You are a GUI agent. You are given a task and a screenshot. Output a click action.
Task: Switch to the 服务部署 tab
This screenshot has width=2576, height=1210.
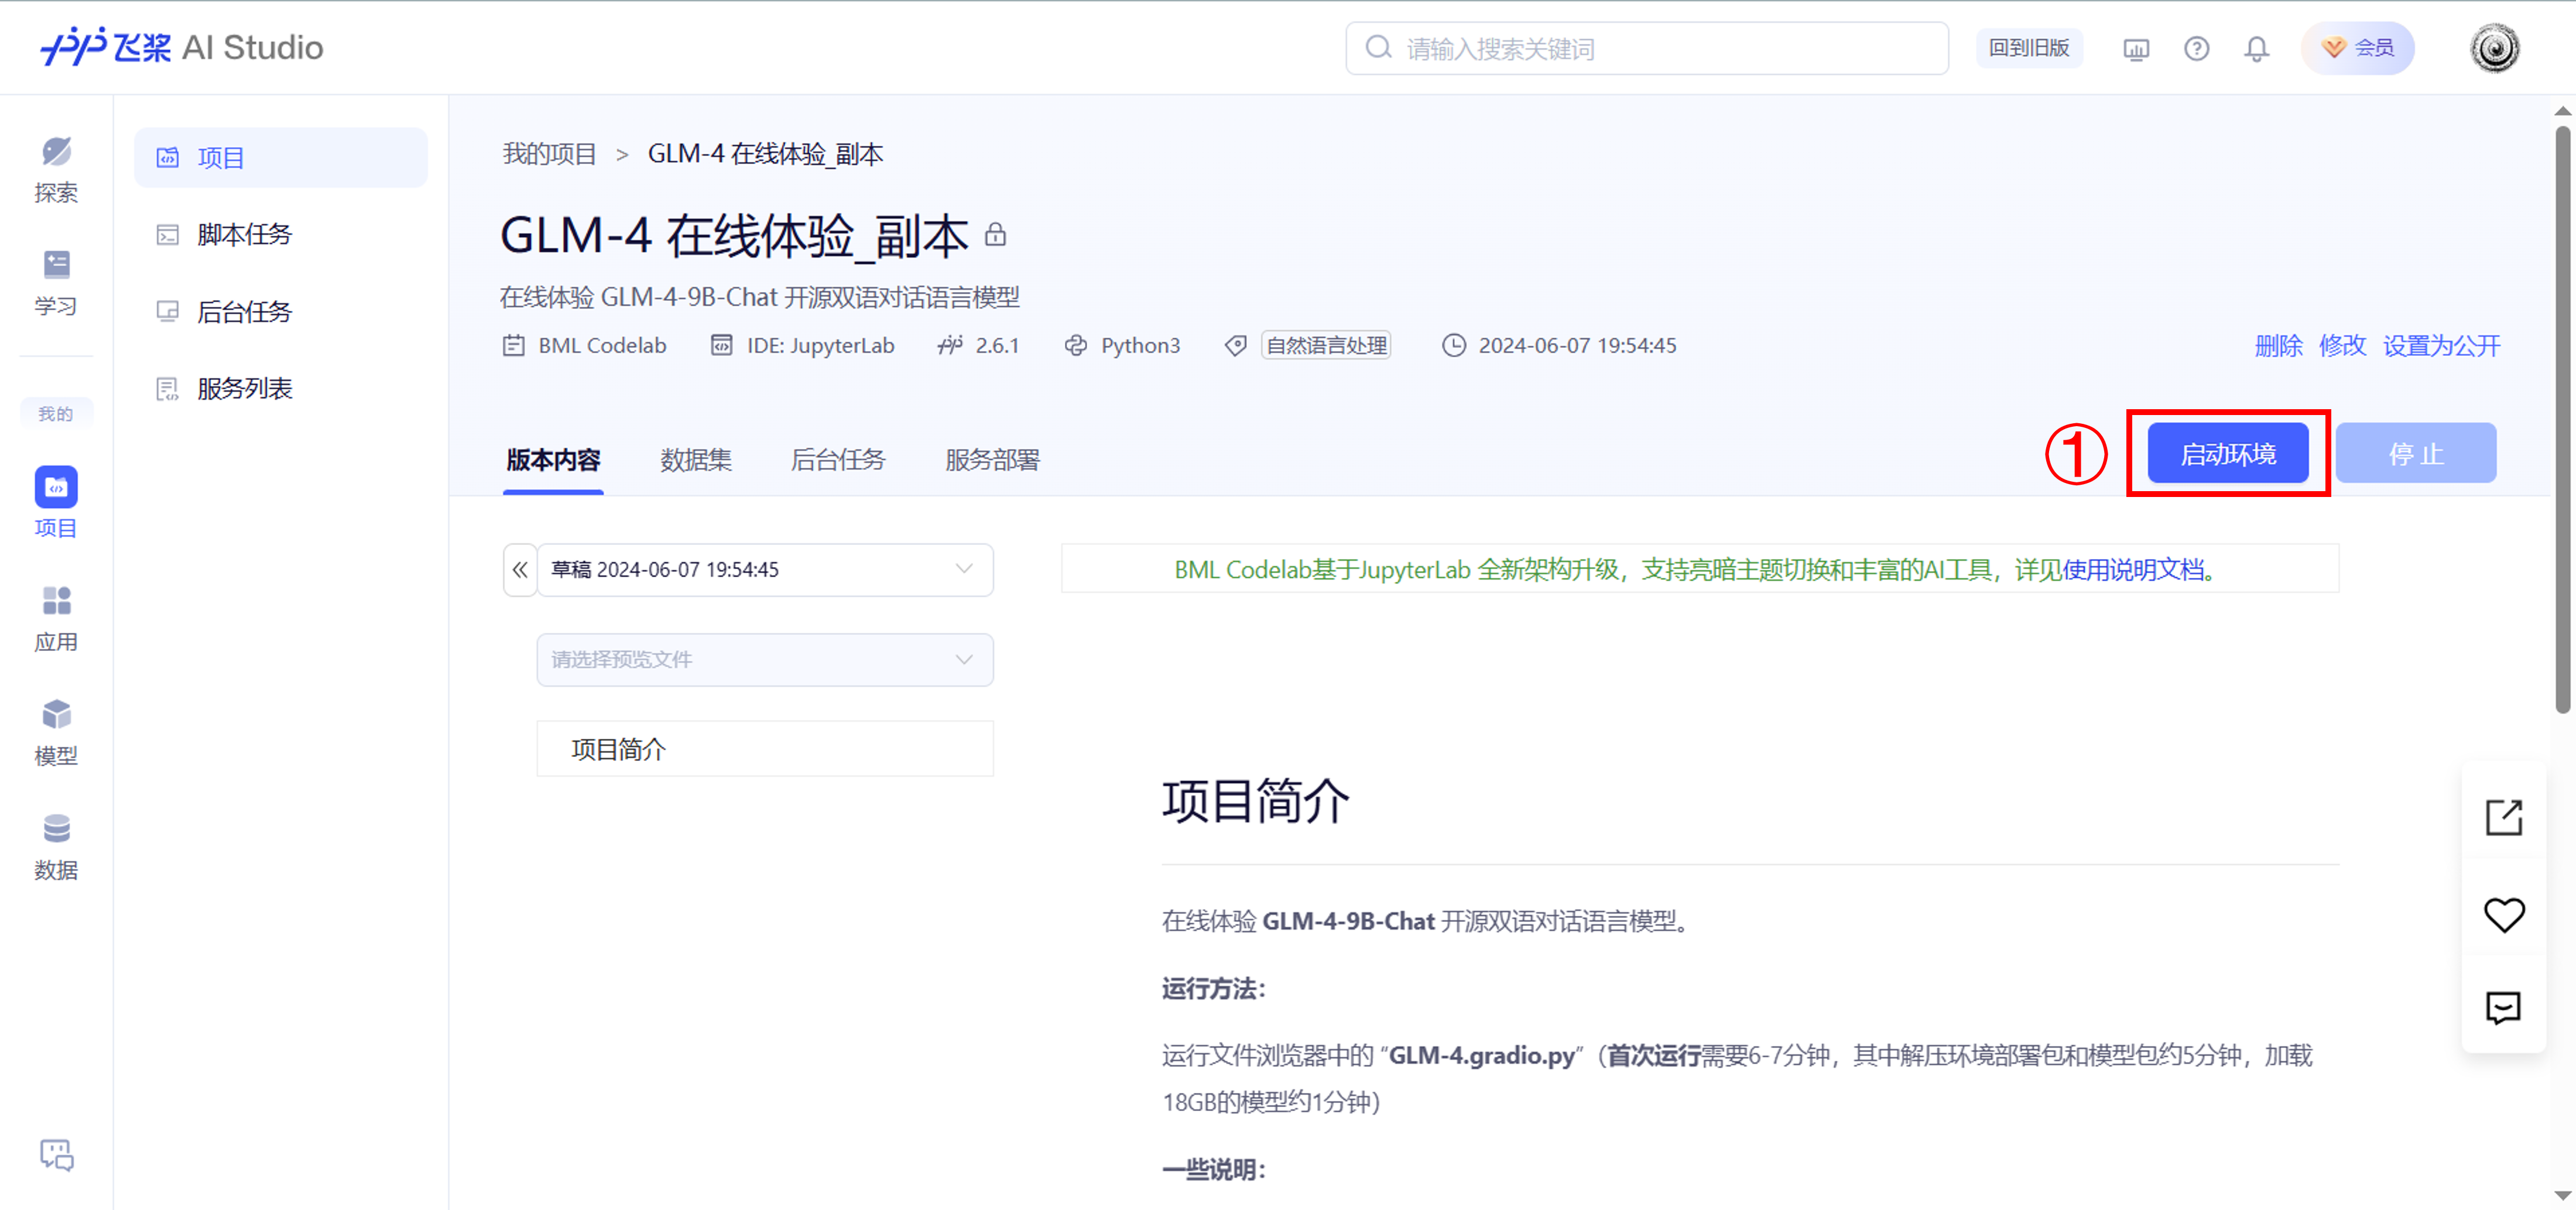tap(992, 460)
